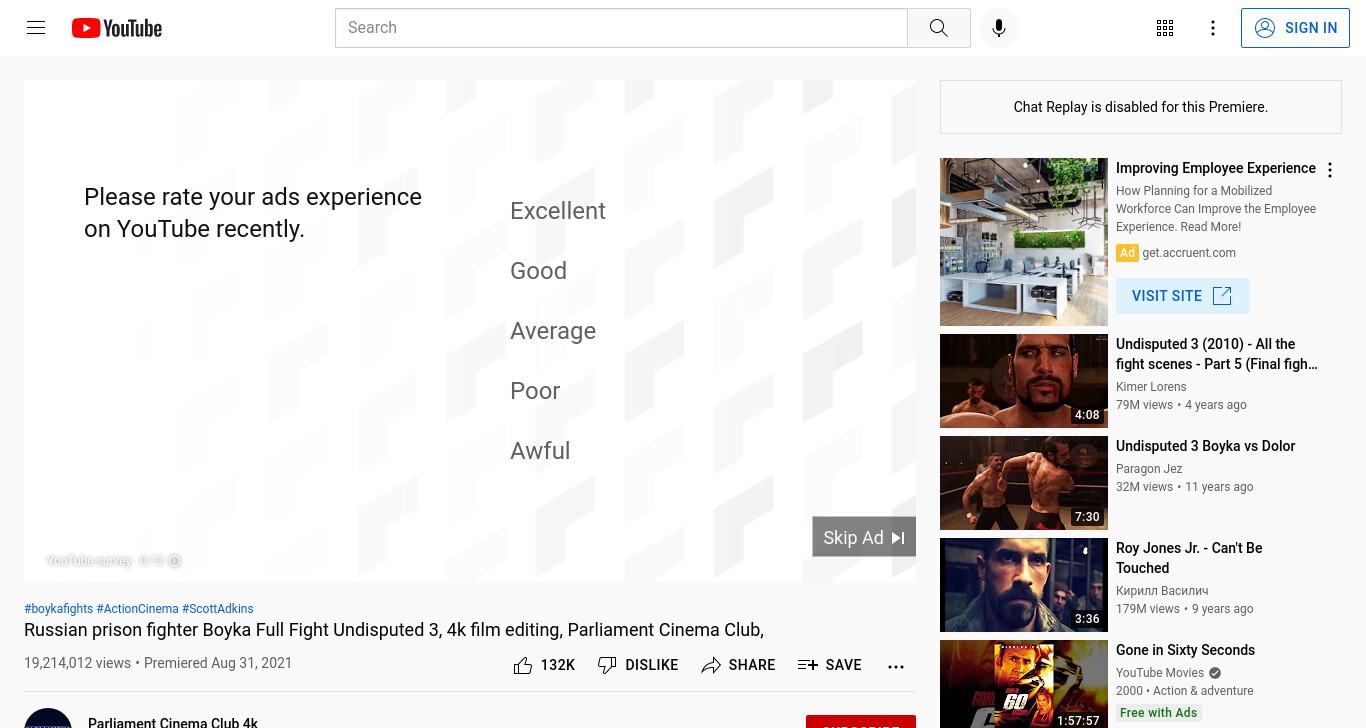Click the survey info icon

pyautogui.click(x=174, y=561)
